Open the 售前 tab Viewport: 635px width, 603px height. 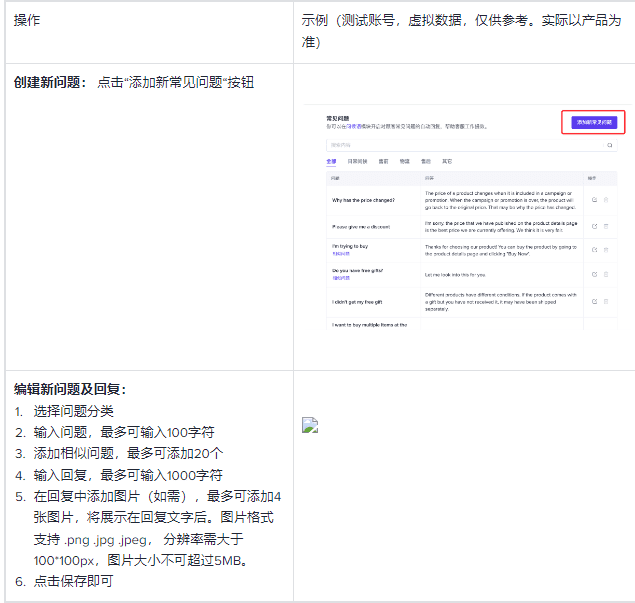click(x=383, y=161)
